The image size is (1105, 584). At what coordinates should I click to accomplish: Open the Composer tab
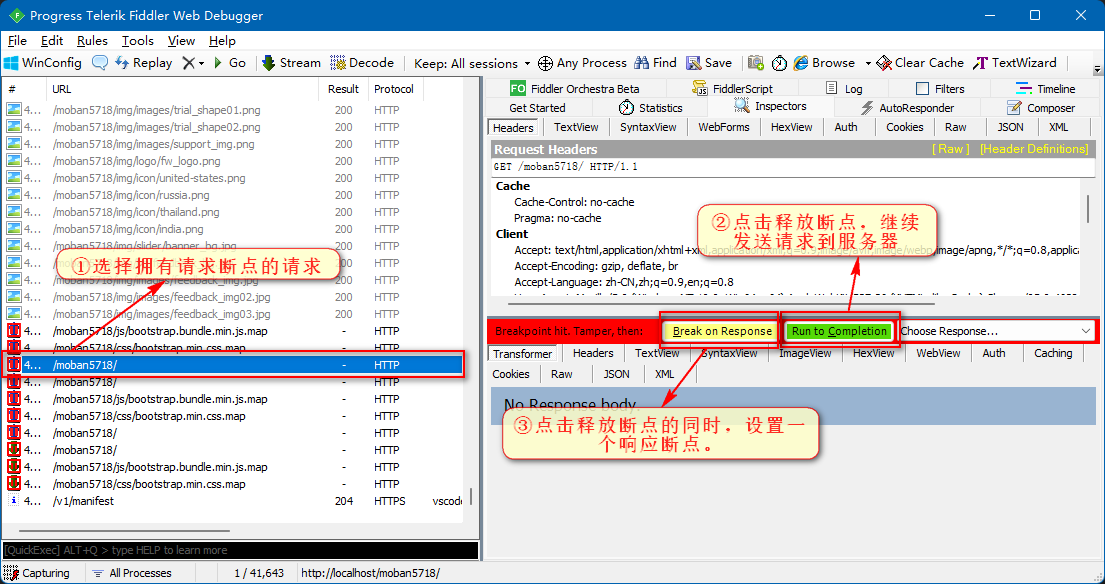click(1041, 108)
